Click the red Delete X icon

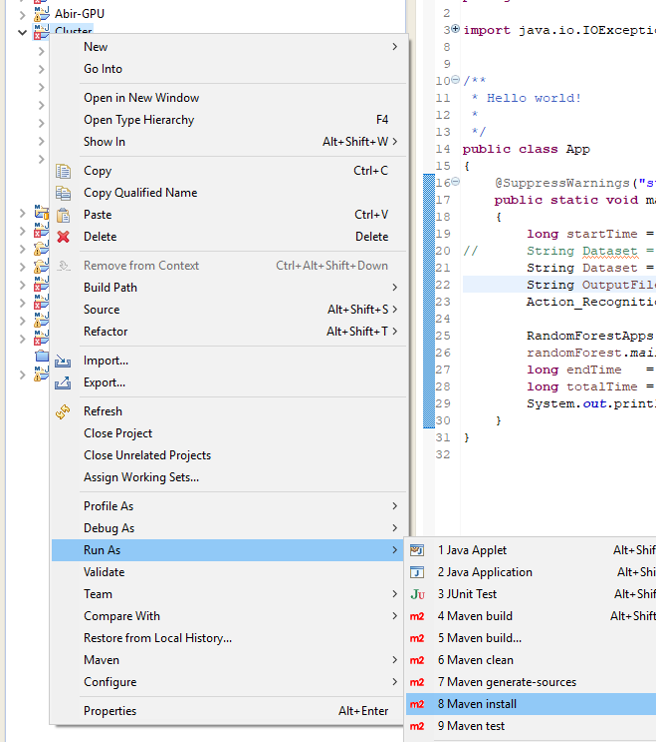coord(64,237)
